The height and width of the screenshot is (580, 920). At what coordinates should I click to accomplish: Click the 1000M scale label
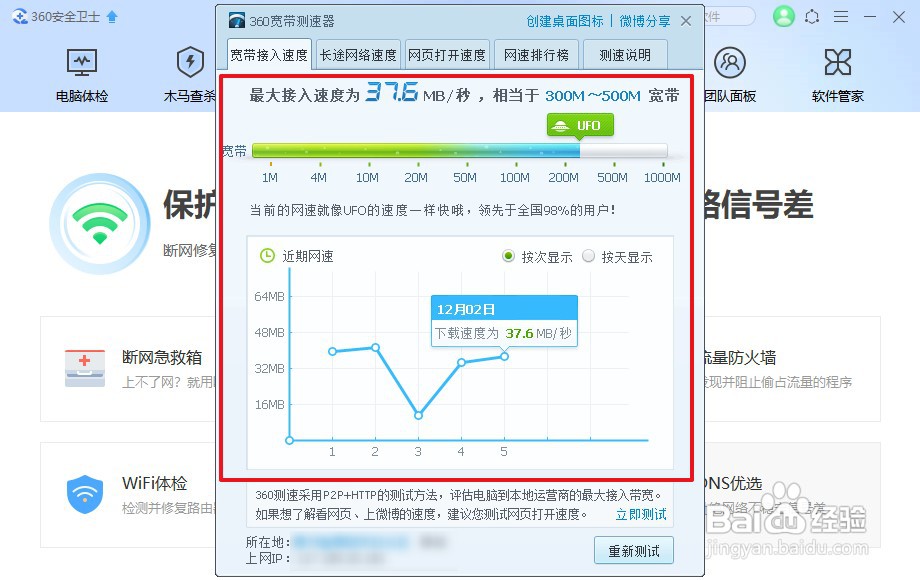coord(662,178)
